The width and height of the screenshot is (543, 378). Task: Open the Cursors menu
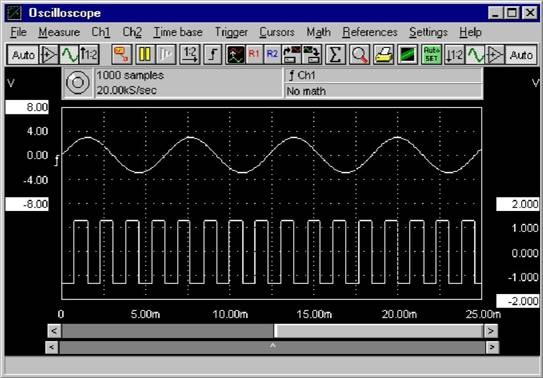[x=277, y=32]
